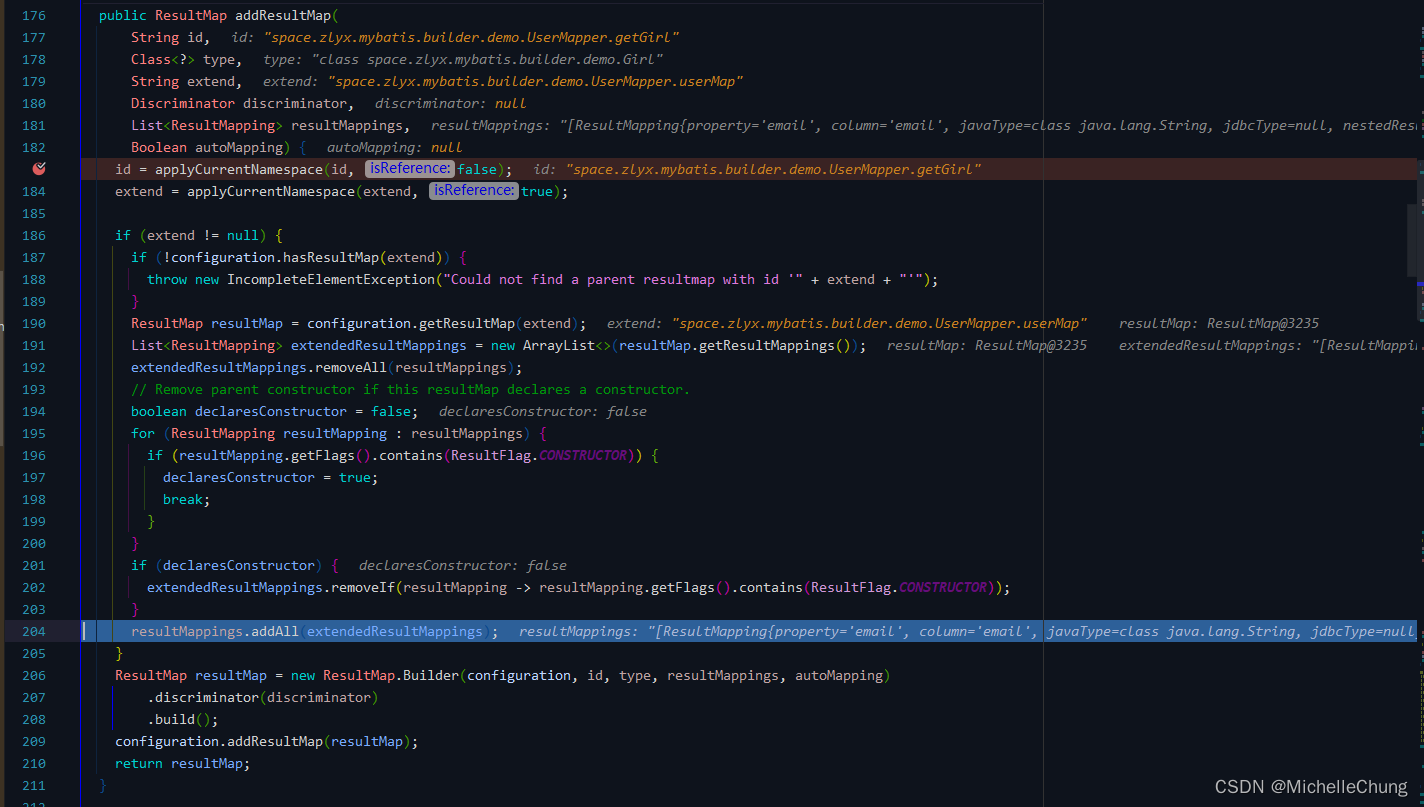Click line number 211 in the gutter
Image resolution: width=1424 pixels, height=807 pixels.
coord(33,785)
